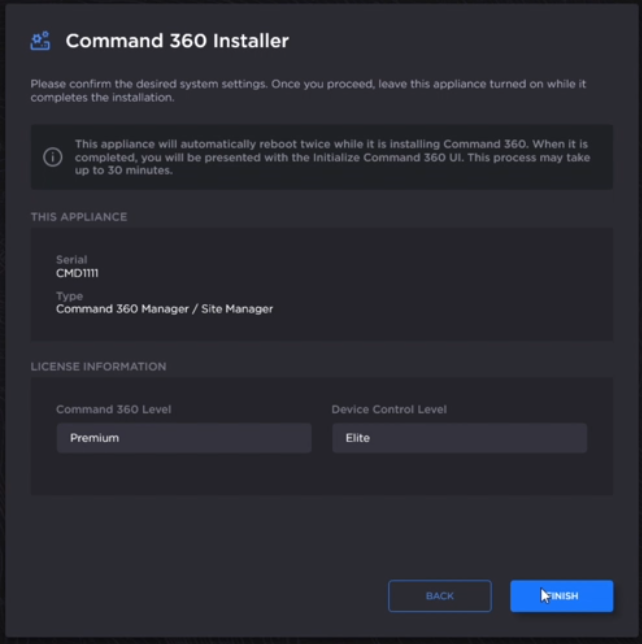Viewport: 642px width, 644px height.
Task: Select the Device Control Level Elite field
Action: 459,438
